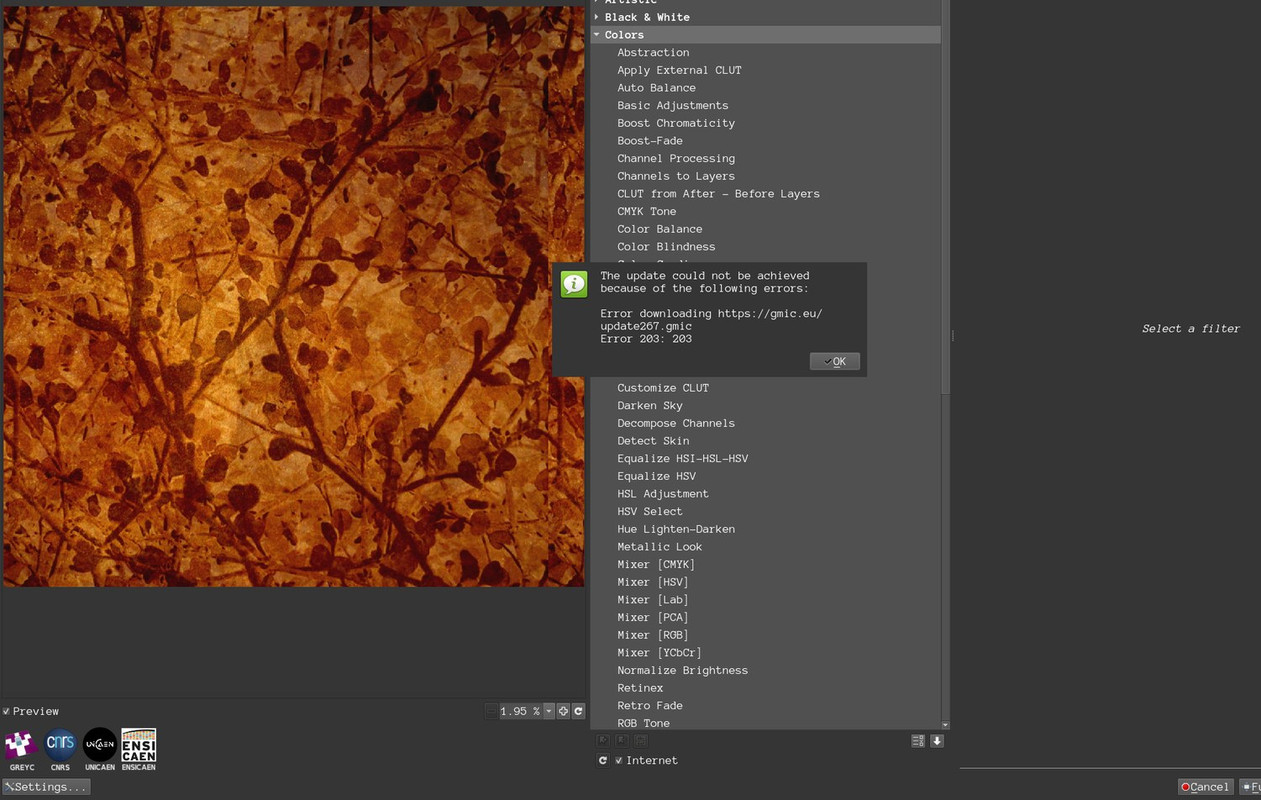The height and width of the screenshot is (800, 1261).
Task: Select the Auto Balance filter
Action: click(656, 88)
